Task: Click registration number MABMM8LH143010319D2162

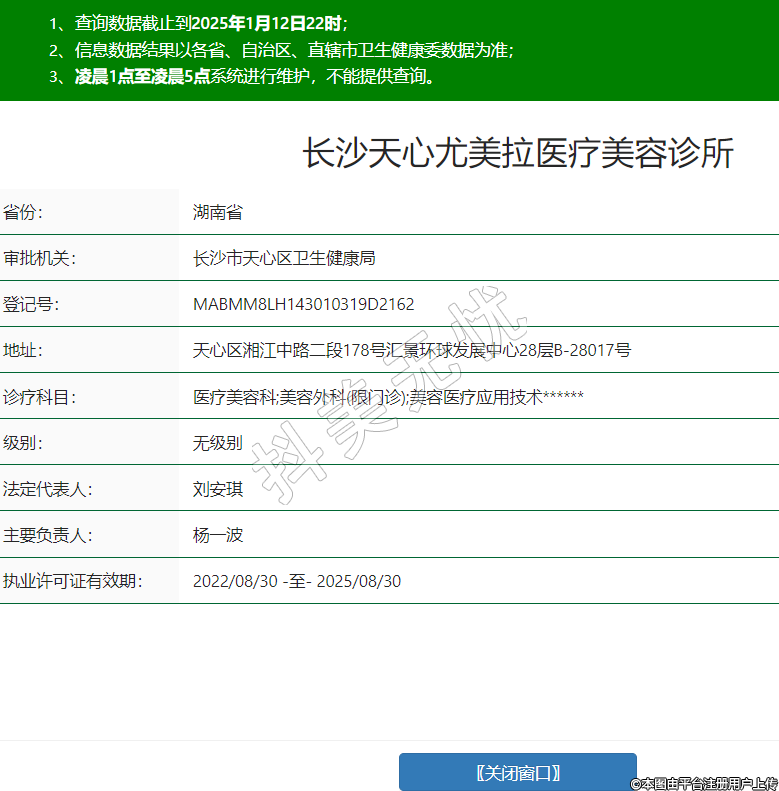Action: click(303, 304)
